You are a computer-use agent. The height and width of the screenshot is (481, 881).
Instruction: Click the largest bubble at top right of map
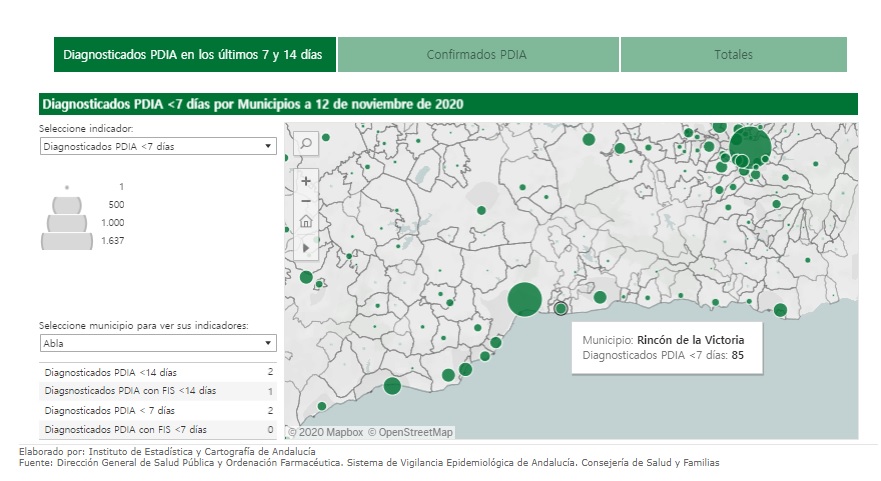(750, 147)
